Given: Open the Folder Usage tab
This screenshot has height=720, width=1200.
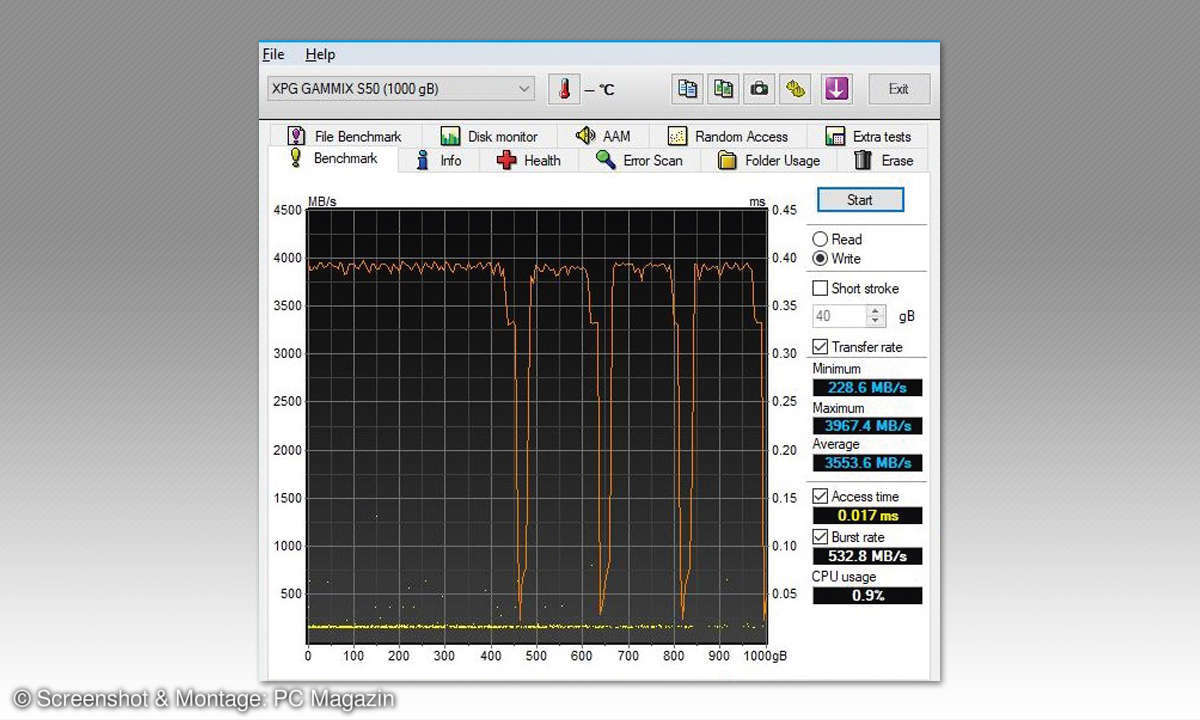Looking at the screenshot, I should pyautogui.click(x=769, y=160).
